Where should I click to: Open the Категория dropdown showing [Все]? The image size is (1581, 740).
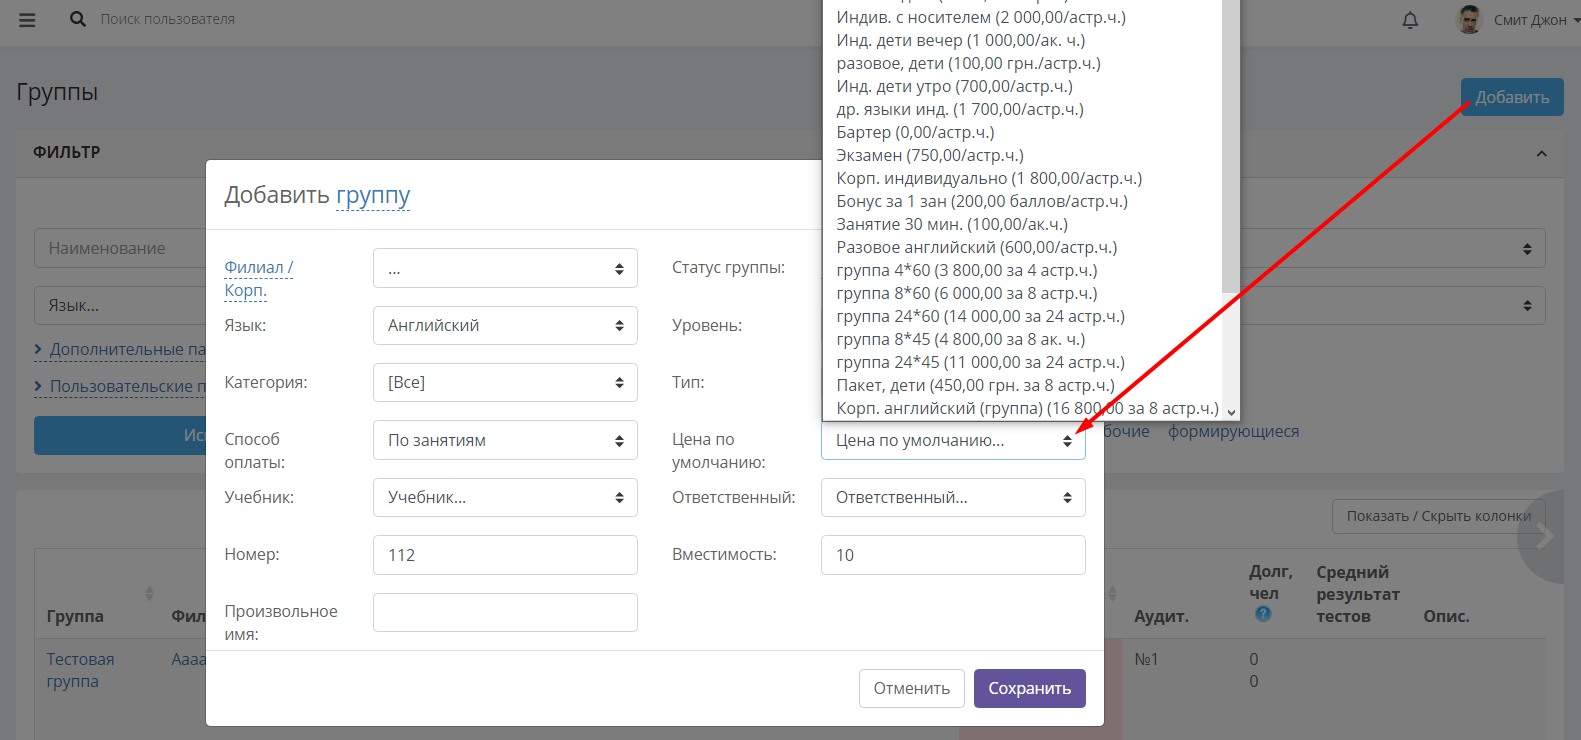[x=505, y=382]
